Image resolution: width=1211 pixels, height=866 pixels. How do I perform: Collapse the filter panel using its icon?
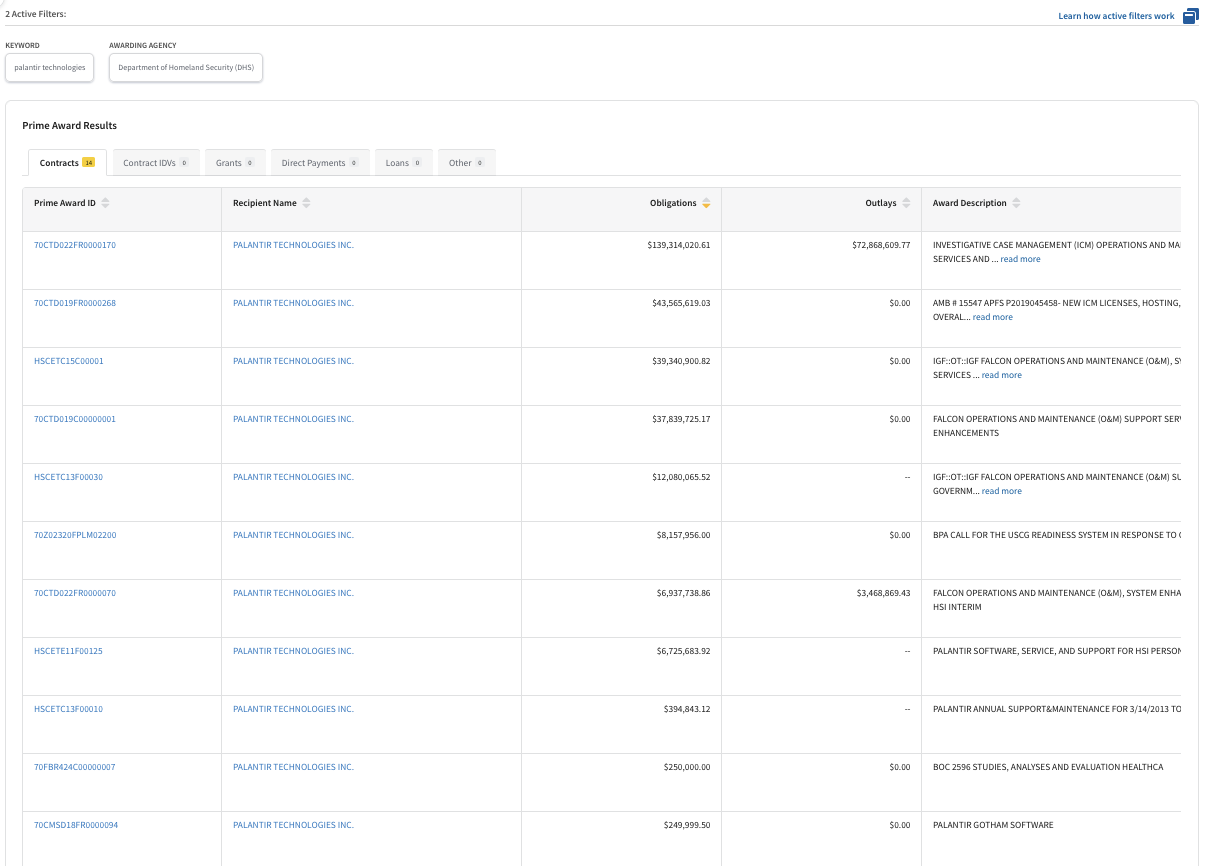(x=1190, y=16)
